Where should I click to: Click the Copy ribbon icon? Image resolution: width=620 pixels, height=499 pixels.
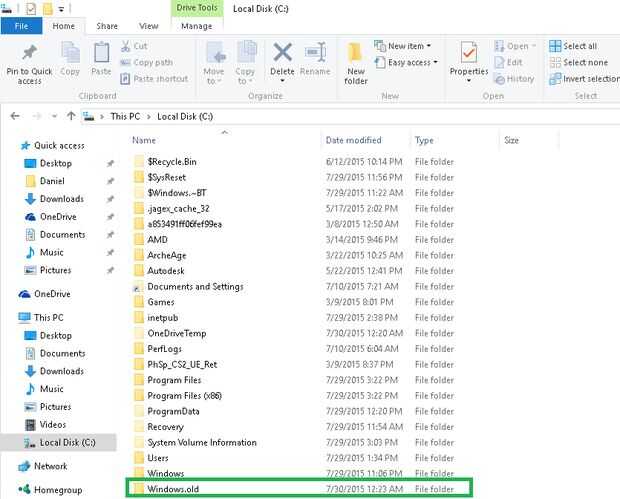(70, 53)
